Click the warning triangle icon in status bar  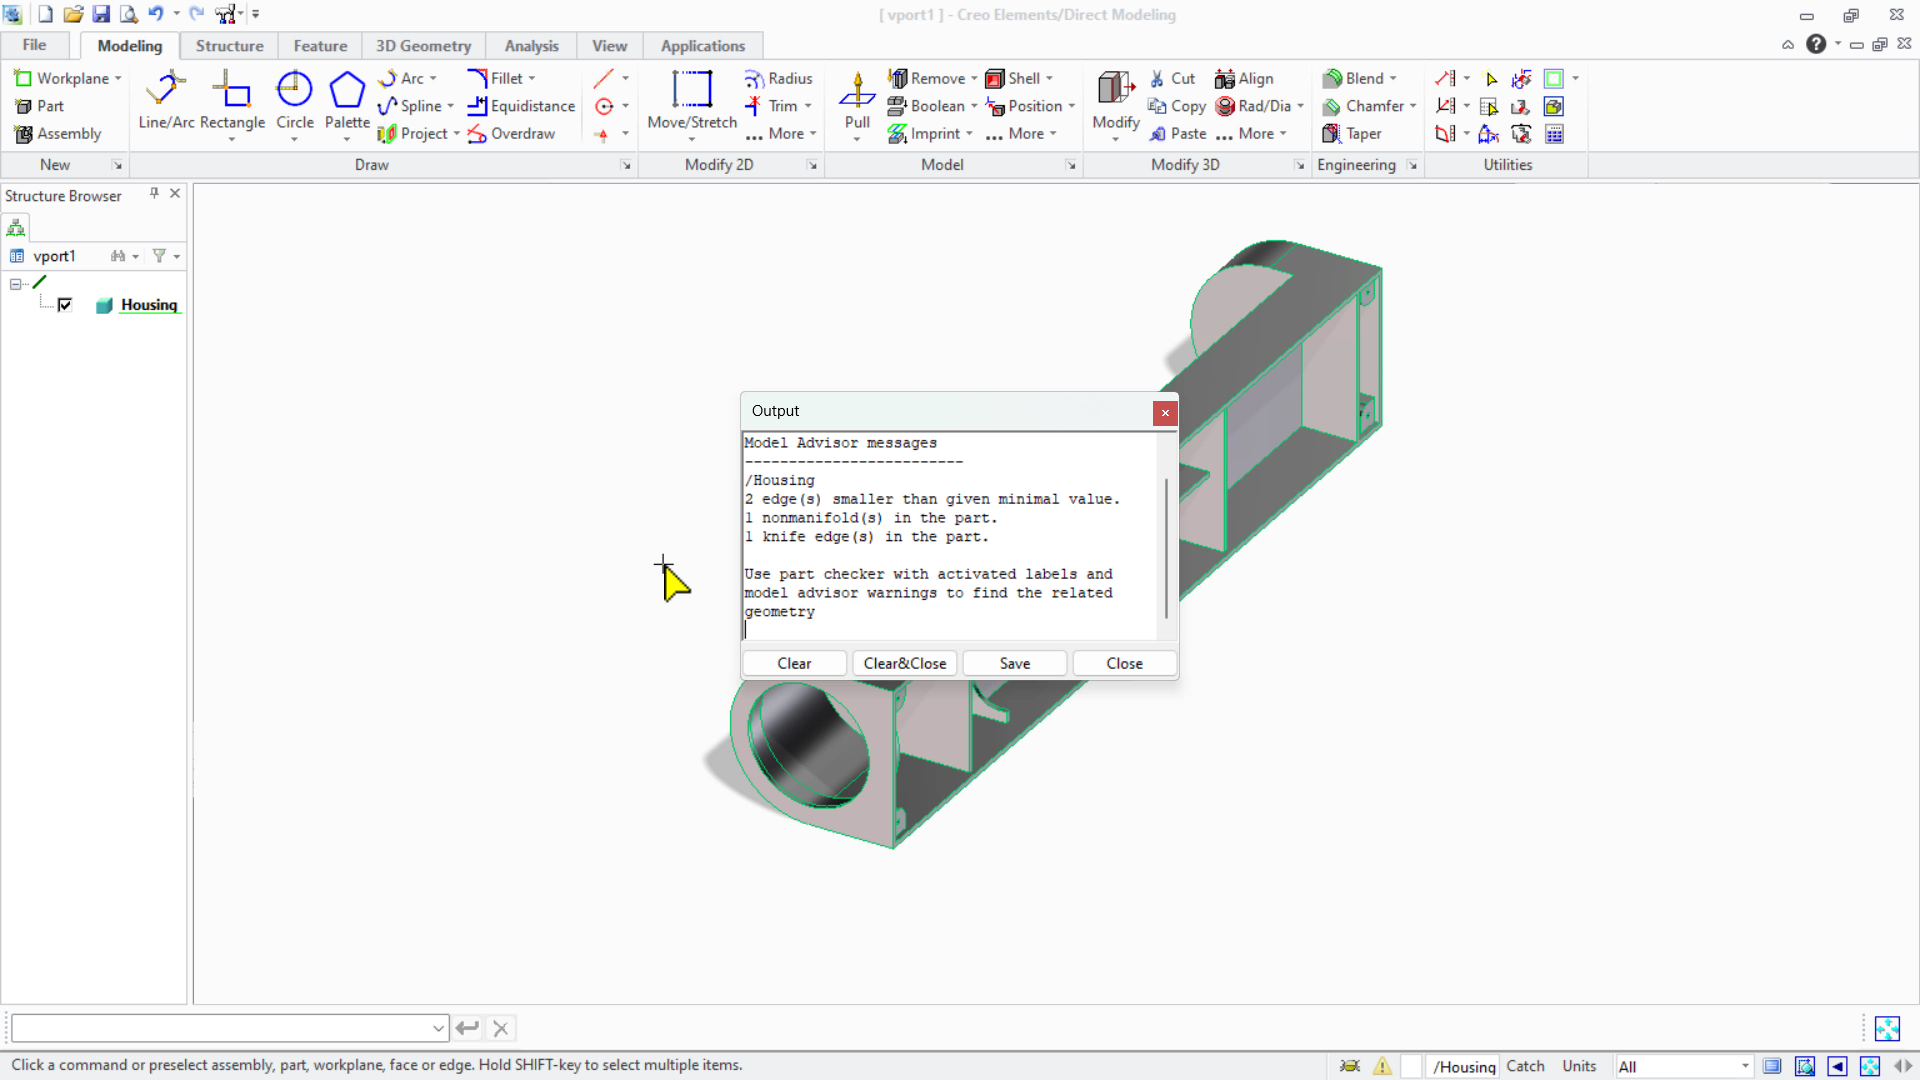point(1382,1066)
